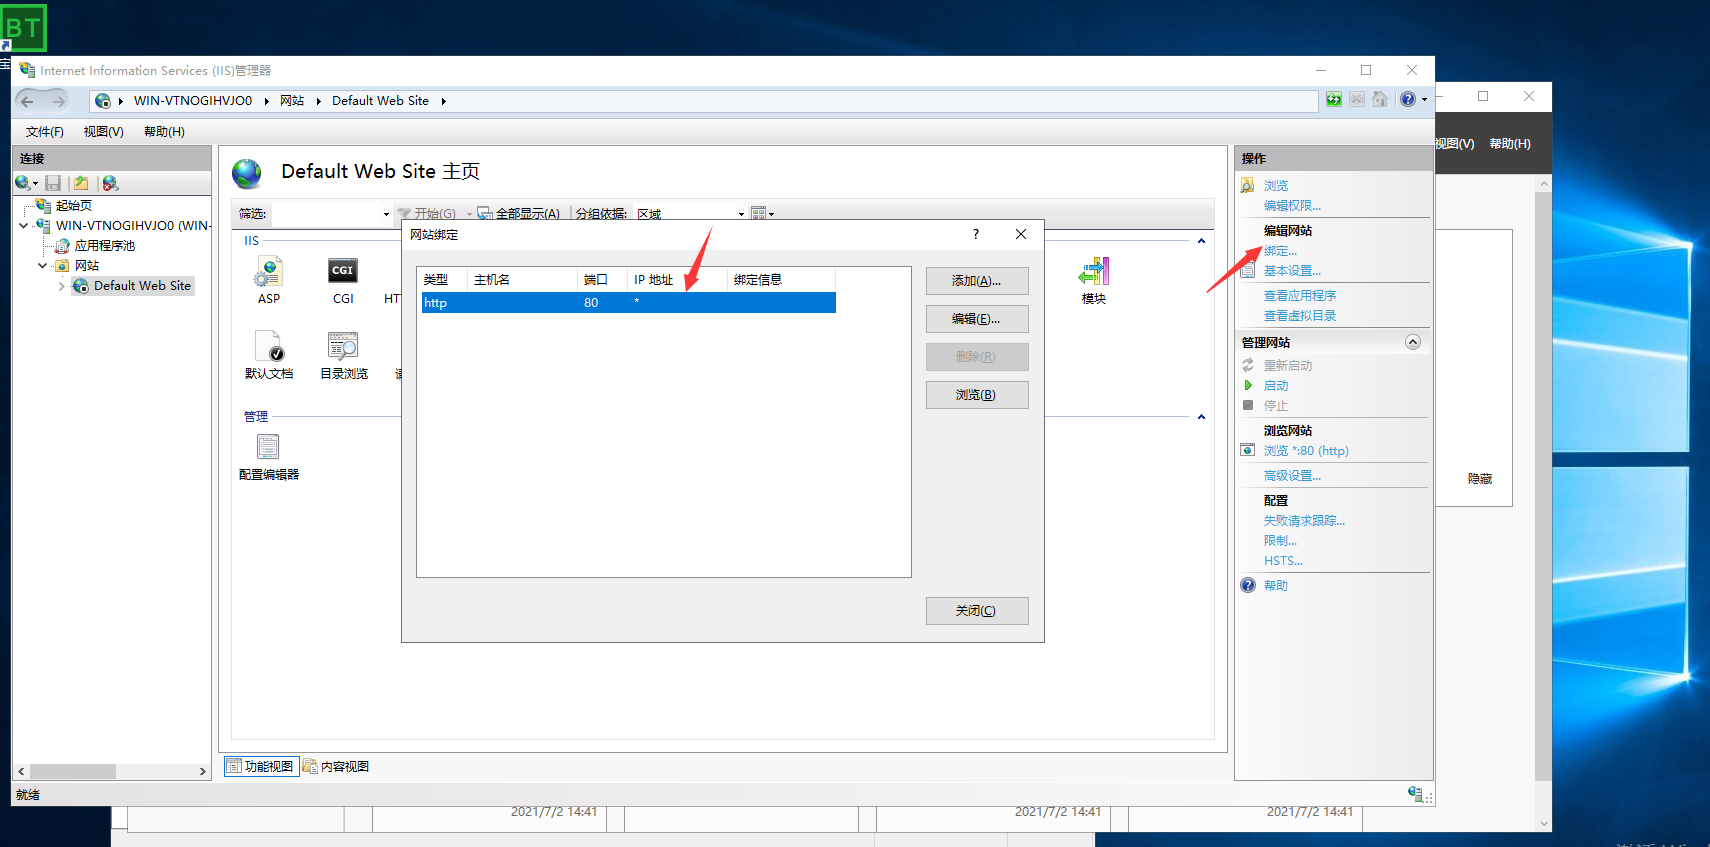Open the 编辑权限... link
This screenshot has width=1710, height=847.
click(1292, 206)
